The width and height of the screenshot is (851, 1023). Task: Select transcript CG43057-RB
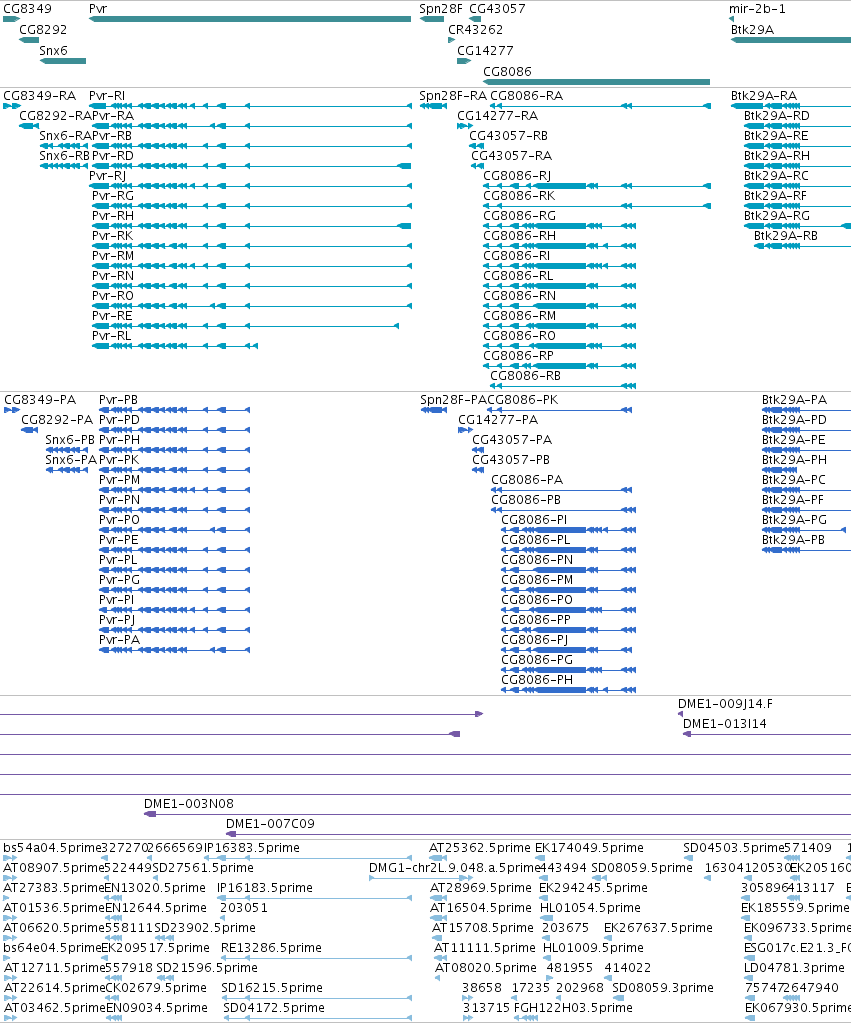[509, 136]
